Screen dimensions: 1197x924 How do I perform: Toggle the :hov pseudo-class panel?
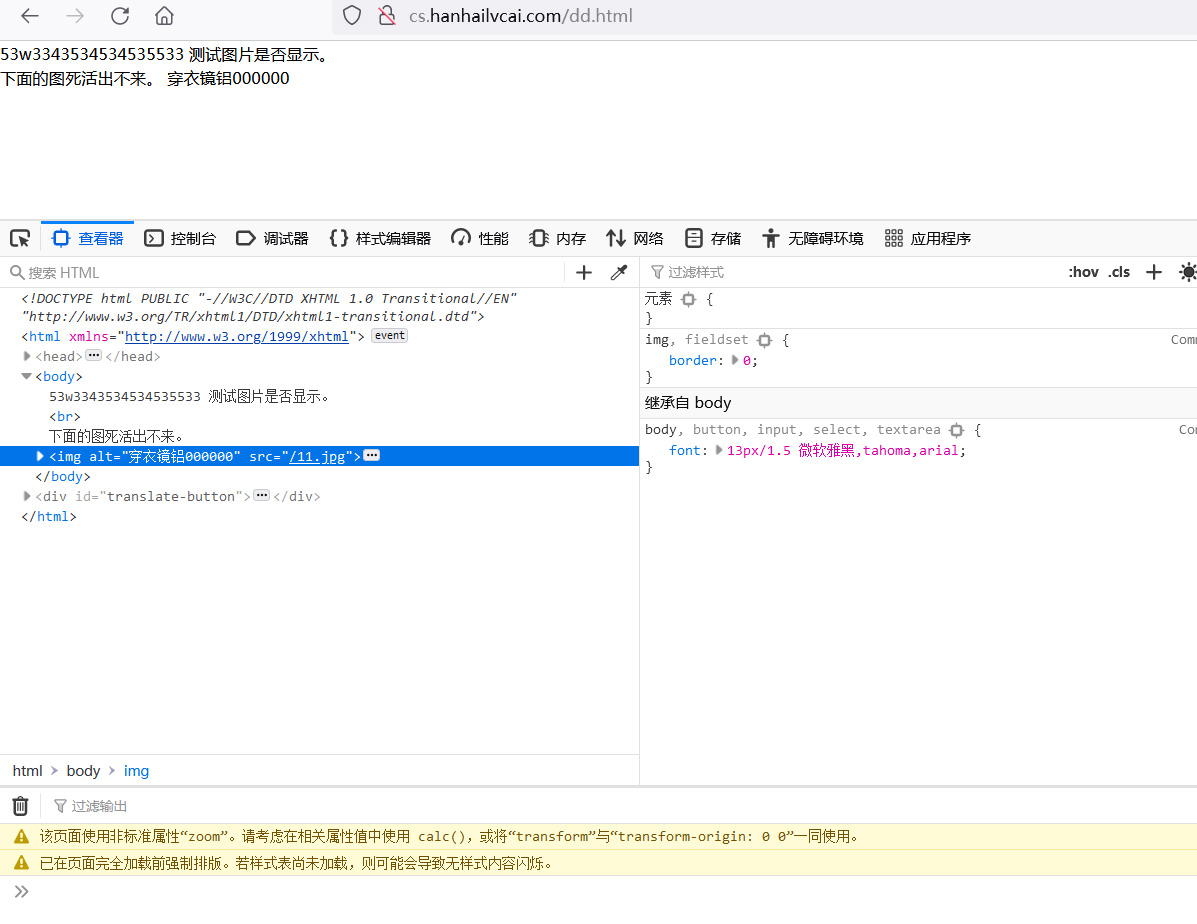coord(1083,273)
